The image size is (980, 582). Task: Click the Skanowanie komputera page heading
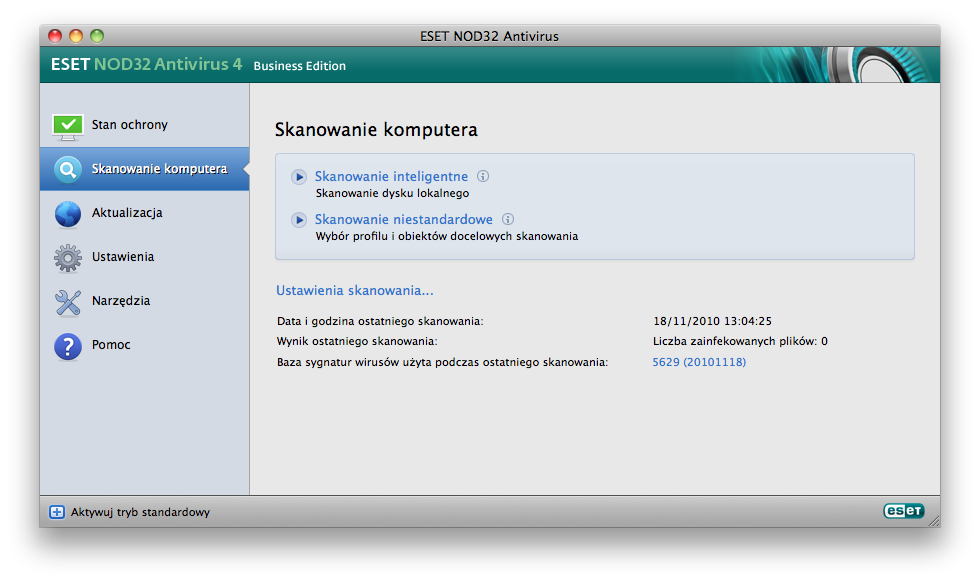[376, 130]
